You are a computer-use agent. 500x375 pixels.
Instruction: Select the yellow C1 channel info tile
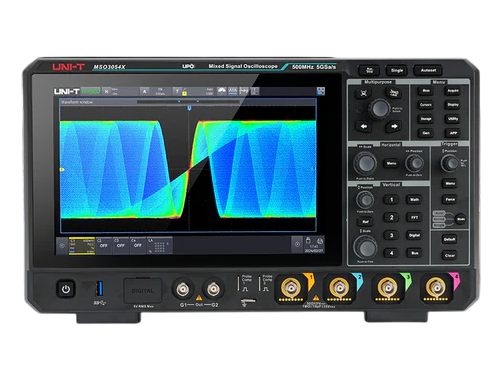tap(82, 246)
